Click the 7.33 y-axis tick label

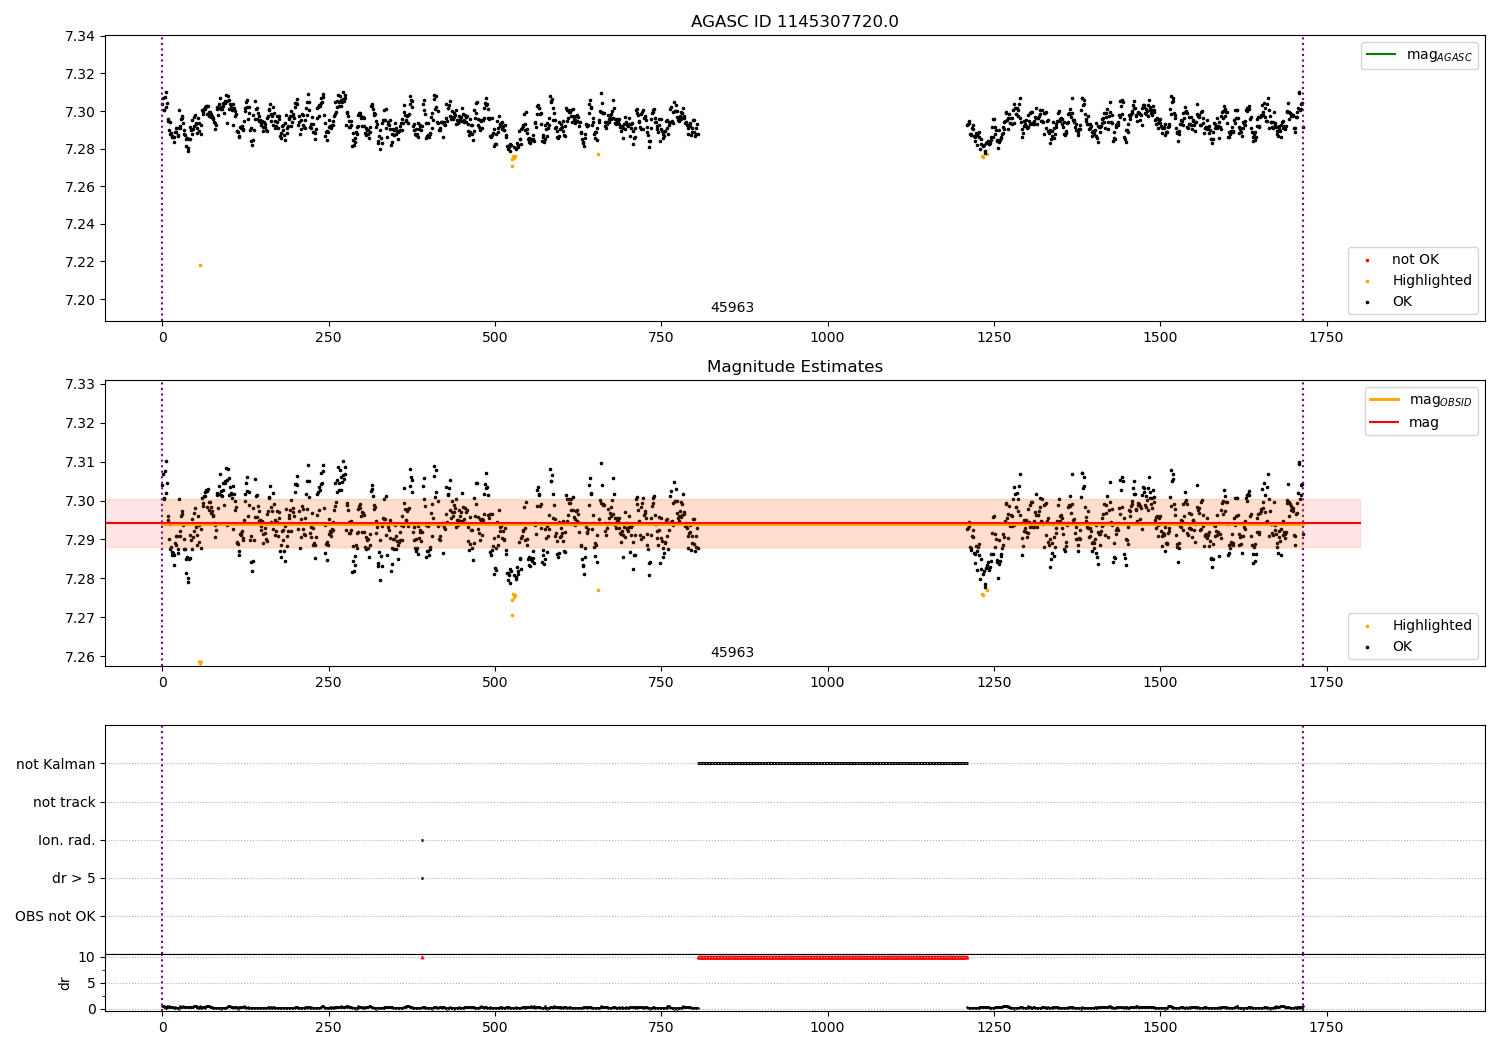pos(79,385)
